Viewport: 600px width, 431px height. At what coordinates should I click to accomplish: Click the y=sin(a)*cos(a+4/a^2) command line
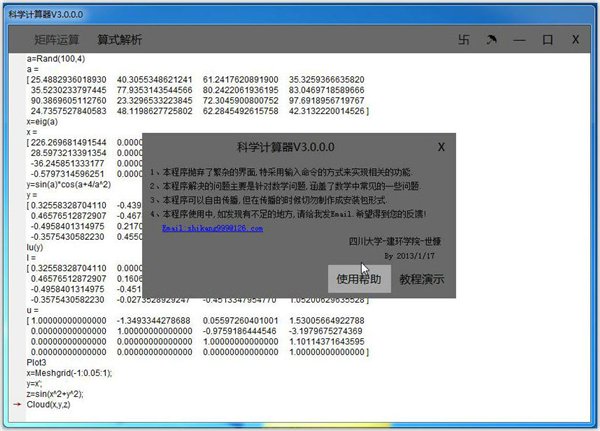(x=68, y=184)
